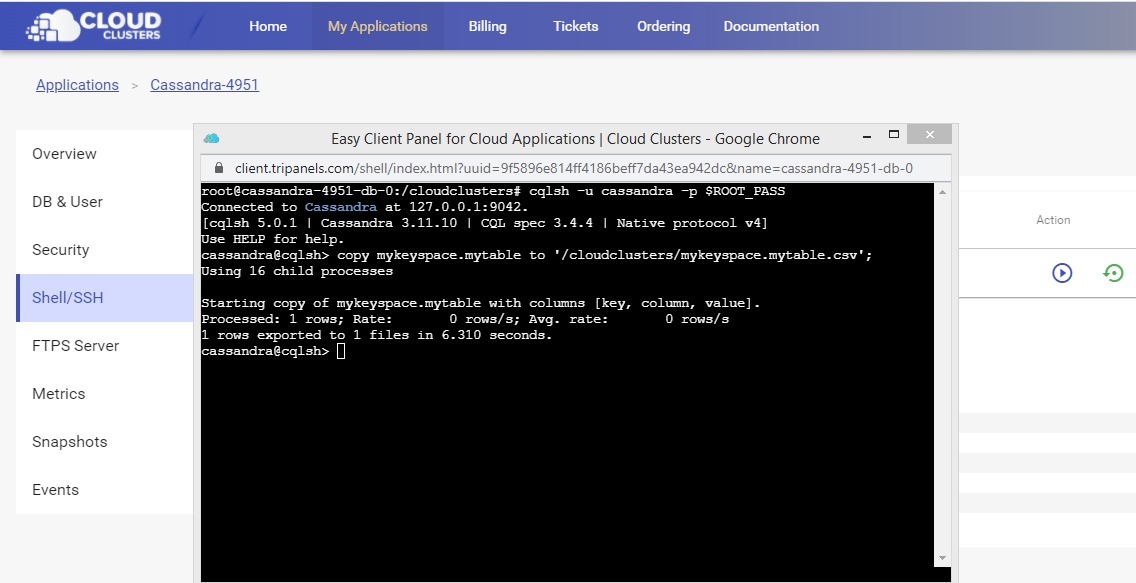This screenshot has width=1136, height=583.
Task: Click the terminal scrollbar down arrow
Action: coord(942,558)
